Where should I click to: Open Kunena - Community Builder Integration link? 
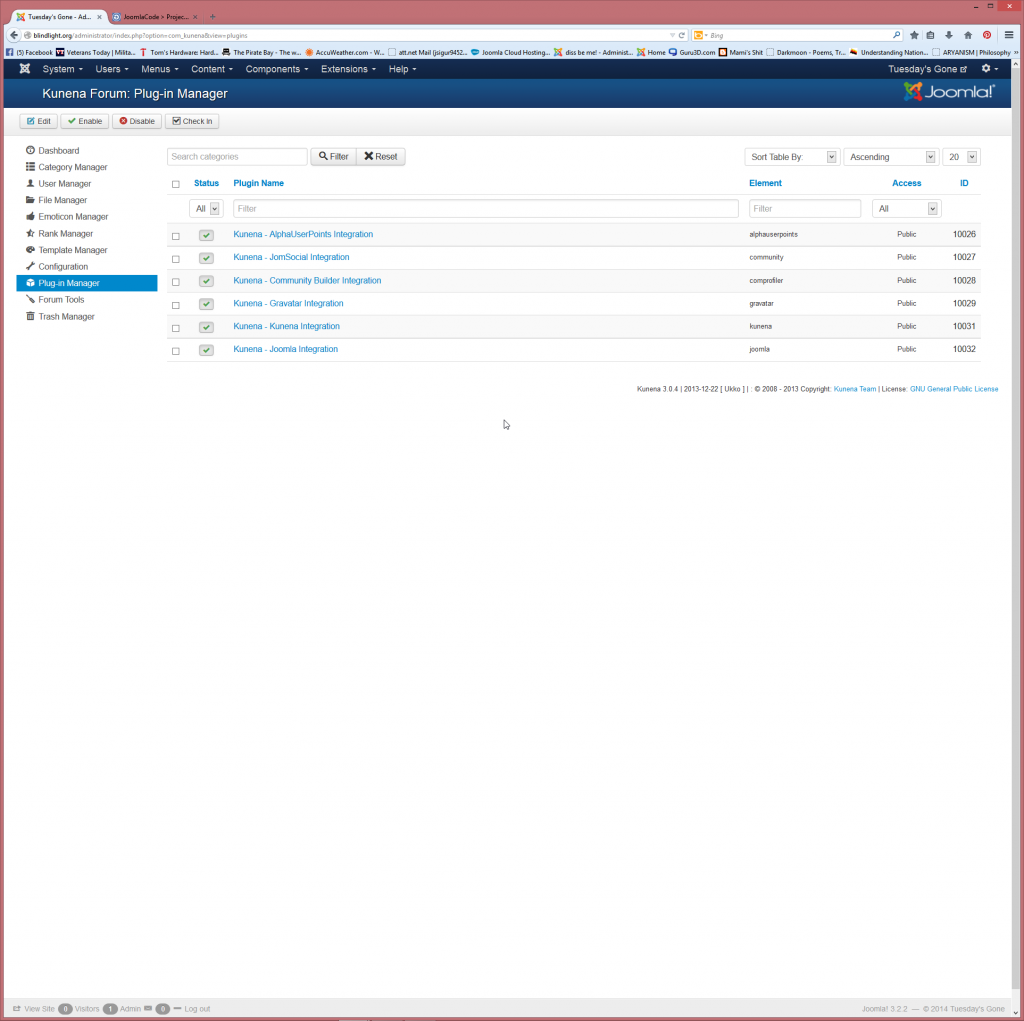[307, 280]
